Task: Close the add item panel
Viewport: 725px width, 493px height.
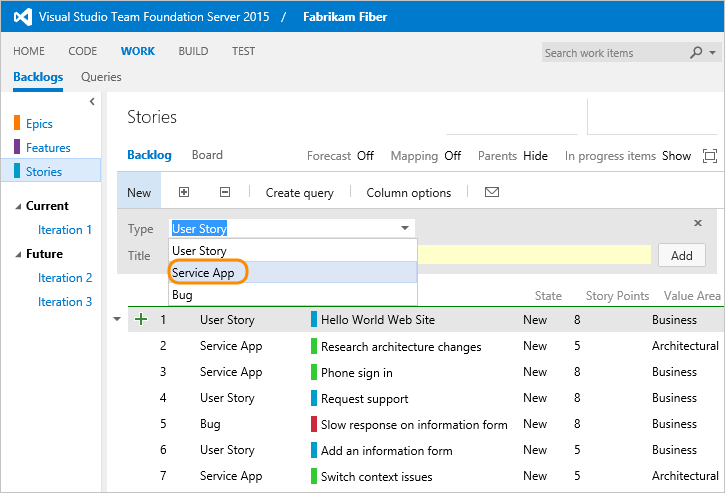Action: coord(698,223)
